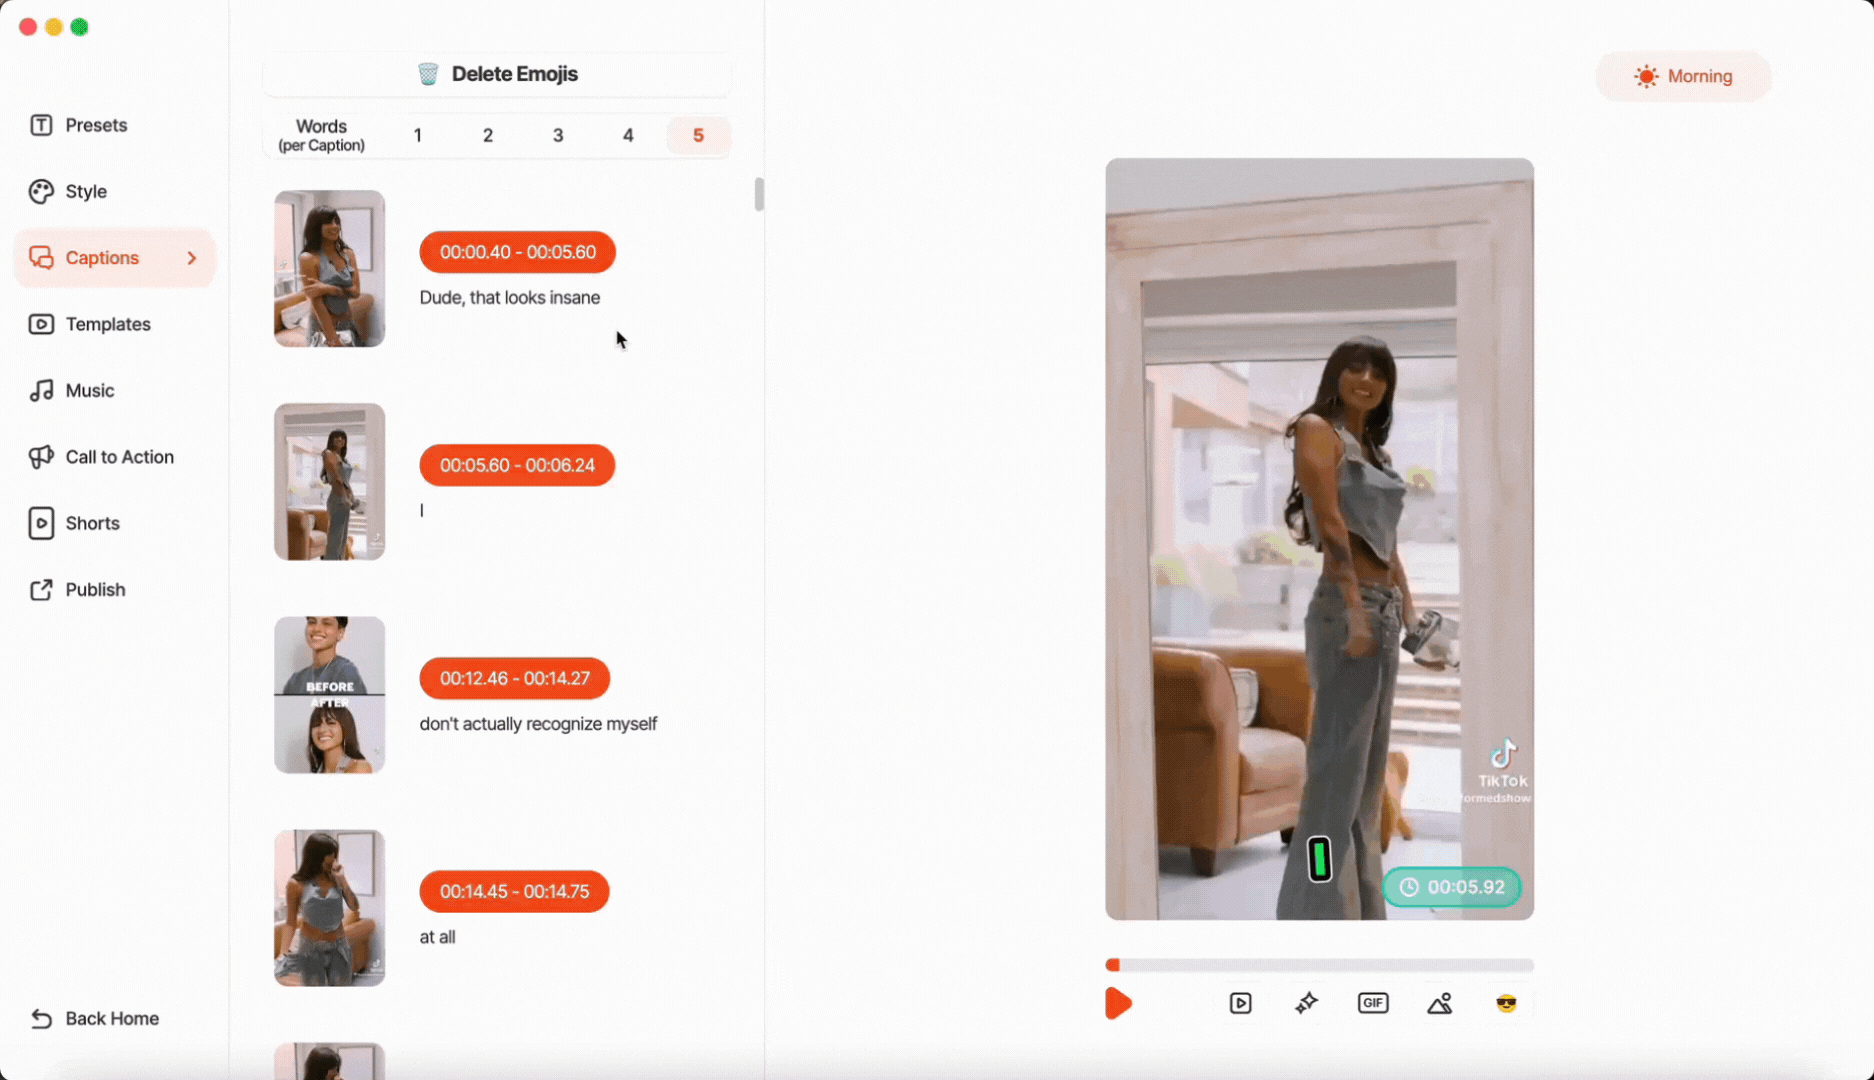This screenshot has height=1080, width=1874.
Task: Select the Before/After caption thumbnail
Action: click(x=329, y=695)
